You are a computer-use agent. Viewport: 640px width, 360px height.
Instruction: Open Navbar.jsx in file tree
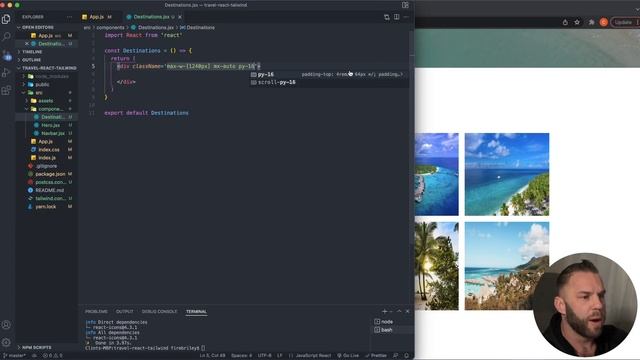(53, 133)
